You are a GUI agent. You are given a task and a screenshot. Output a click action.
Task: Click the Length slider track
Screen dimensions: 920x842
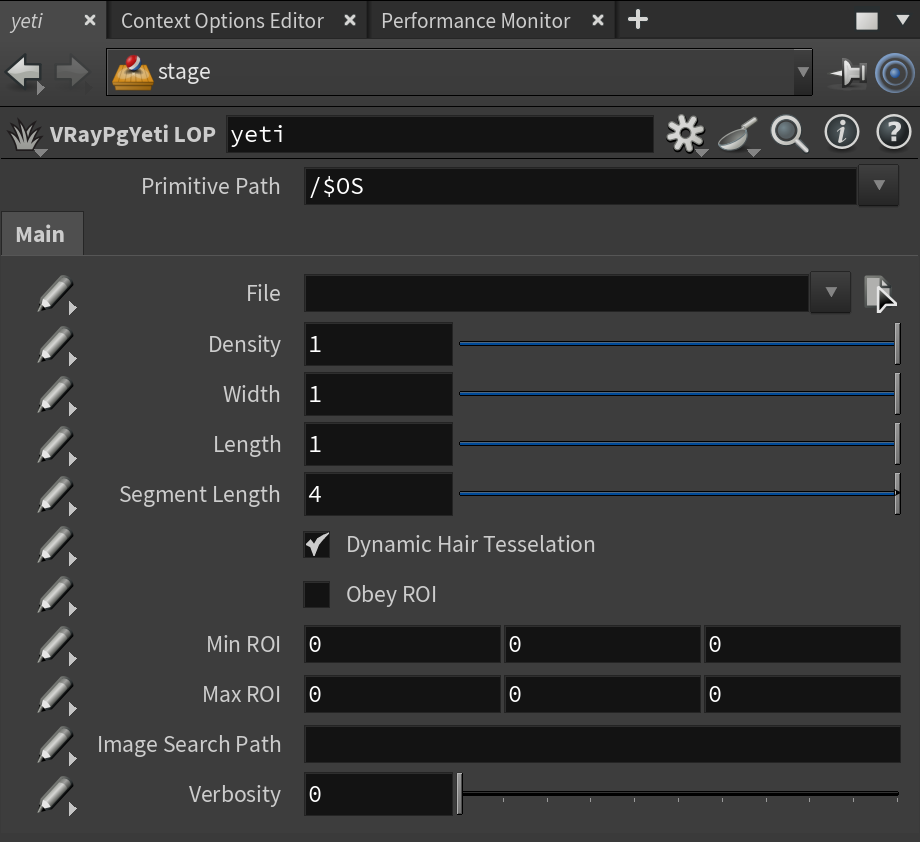679,444
